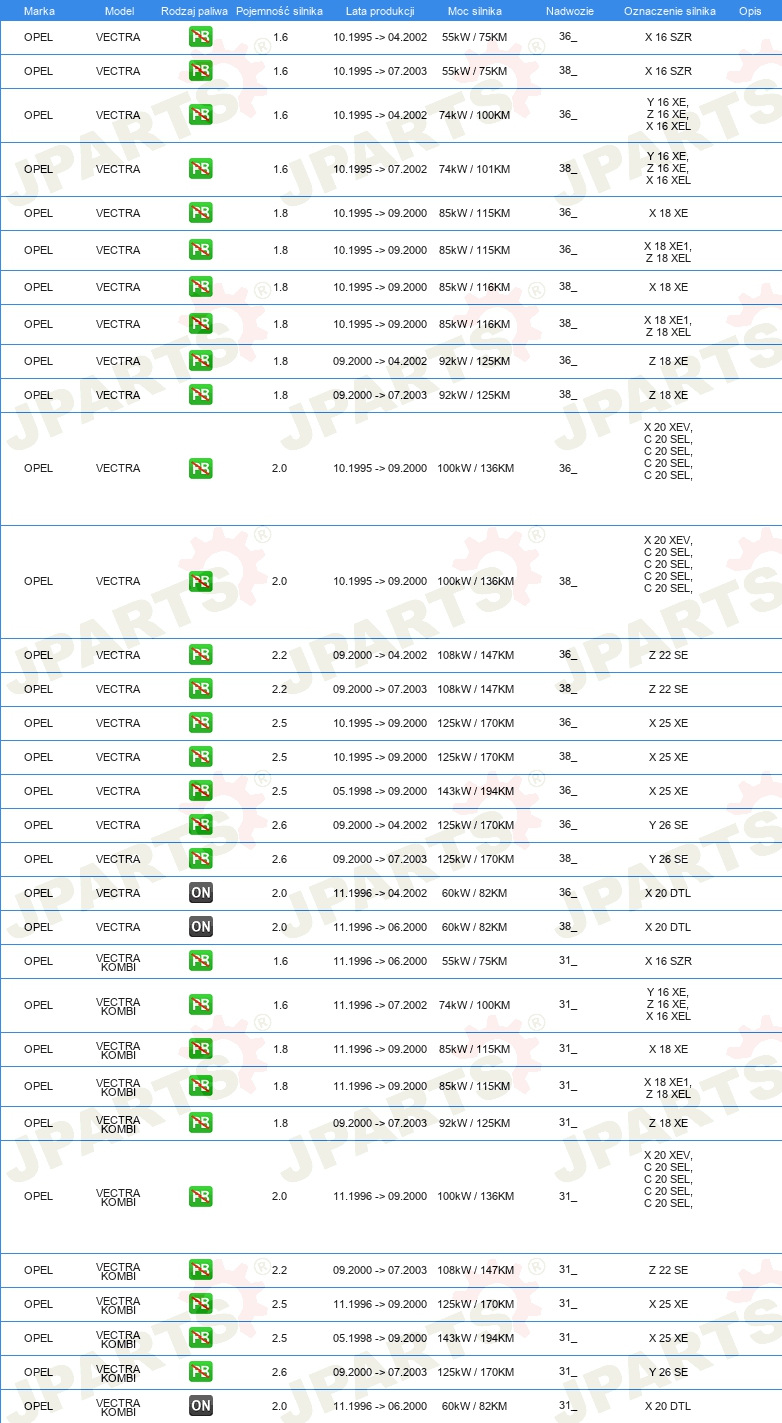Screen dimensions: 782x1423
Task: Click the Lata produkcji column header
Action: 380,11
